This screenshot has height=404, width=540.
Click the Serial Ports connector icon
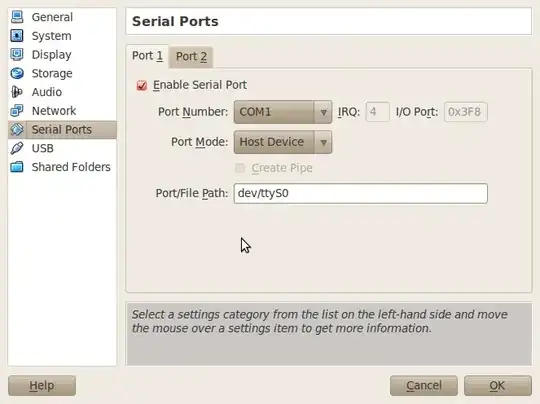(x=17, y=130)
